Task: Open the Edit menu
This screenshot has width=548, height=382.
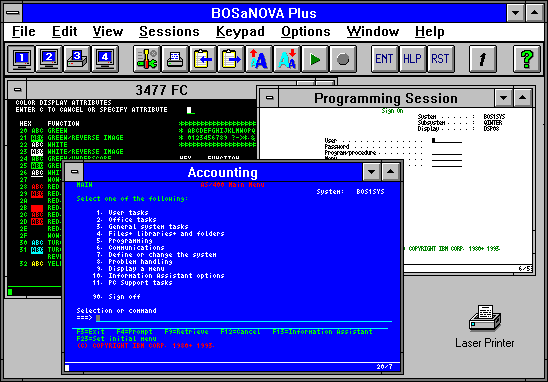Action: [x=64, y=31]
